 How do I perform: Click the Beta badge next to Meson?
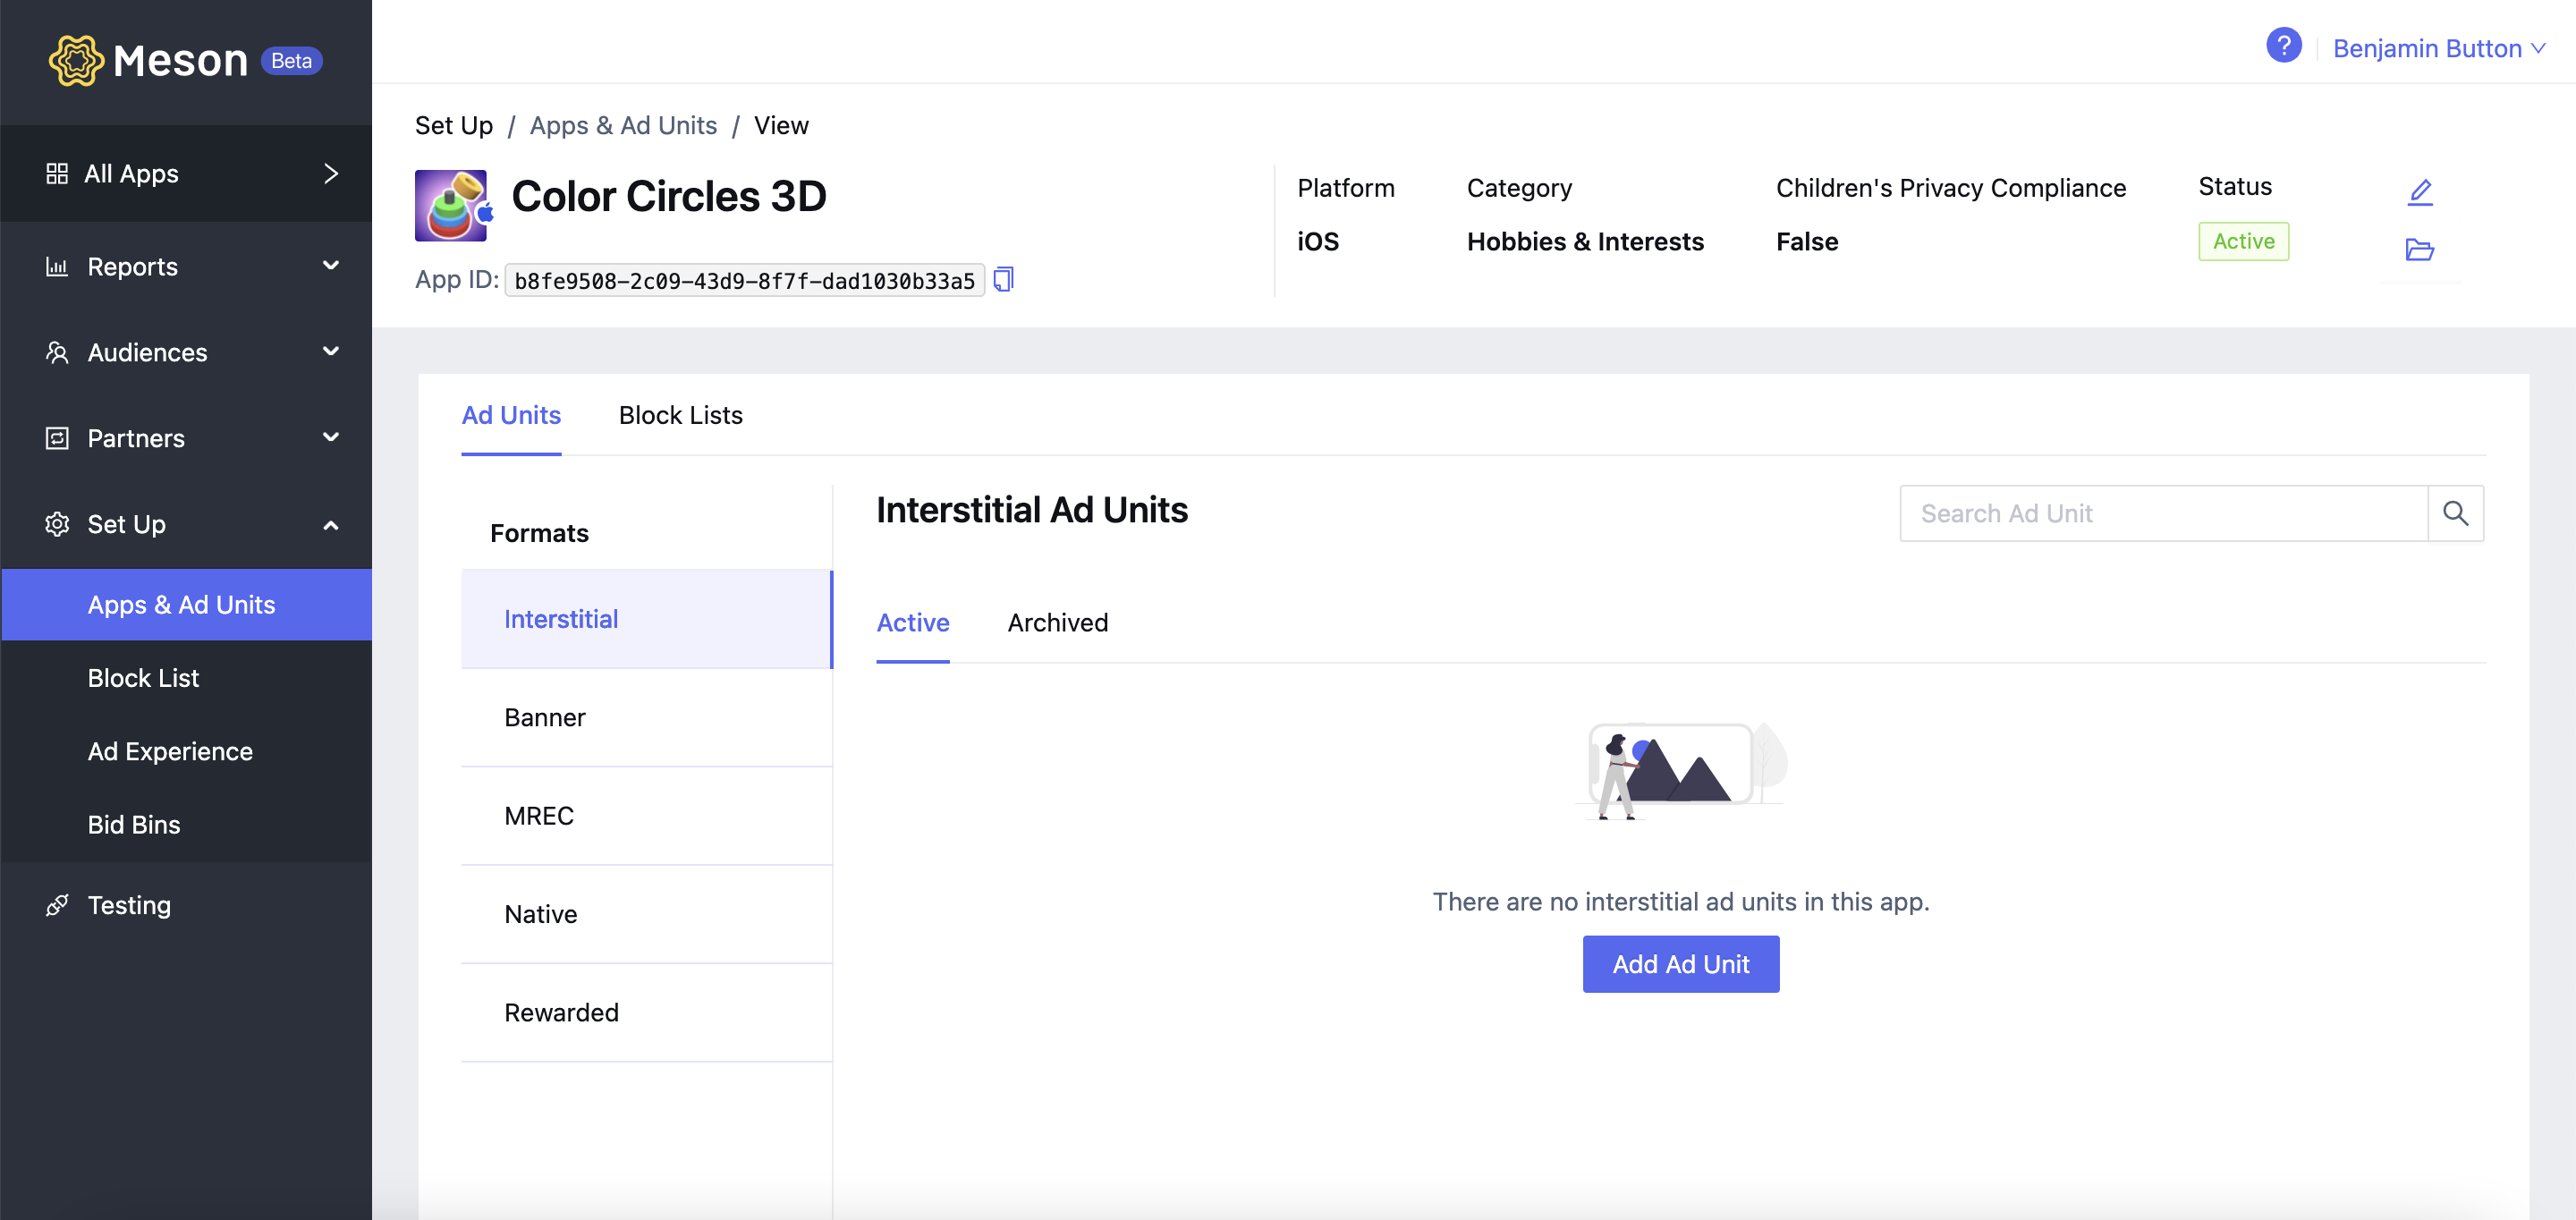pyautogui.click(x=291, y=61)
